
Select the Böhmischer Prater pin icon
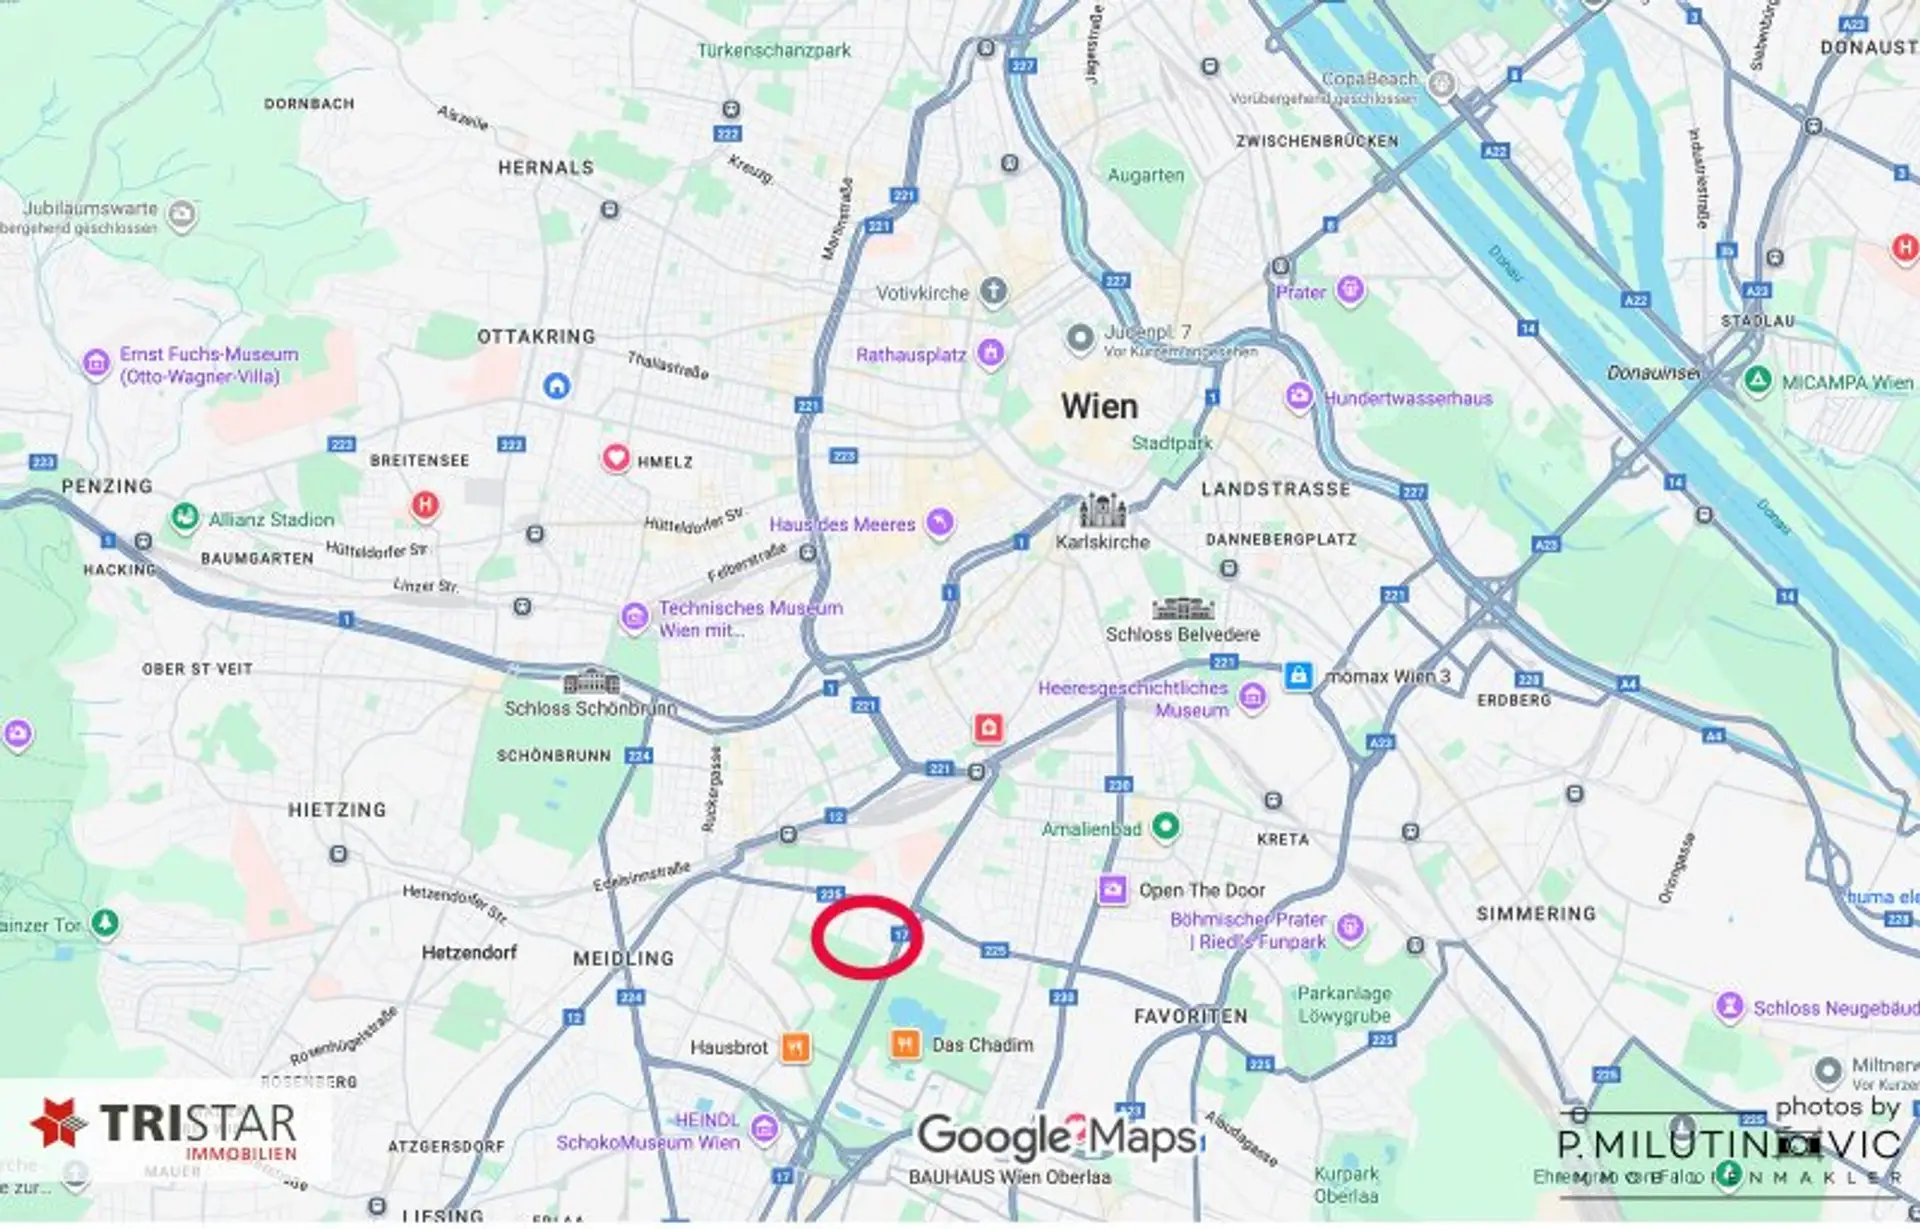click(x=1350, y=929)
